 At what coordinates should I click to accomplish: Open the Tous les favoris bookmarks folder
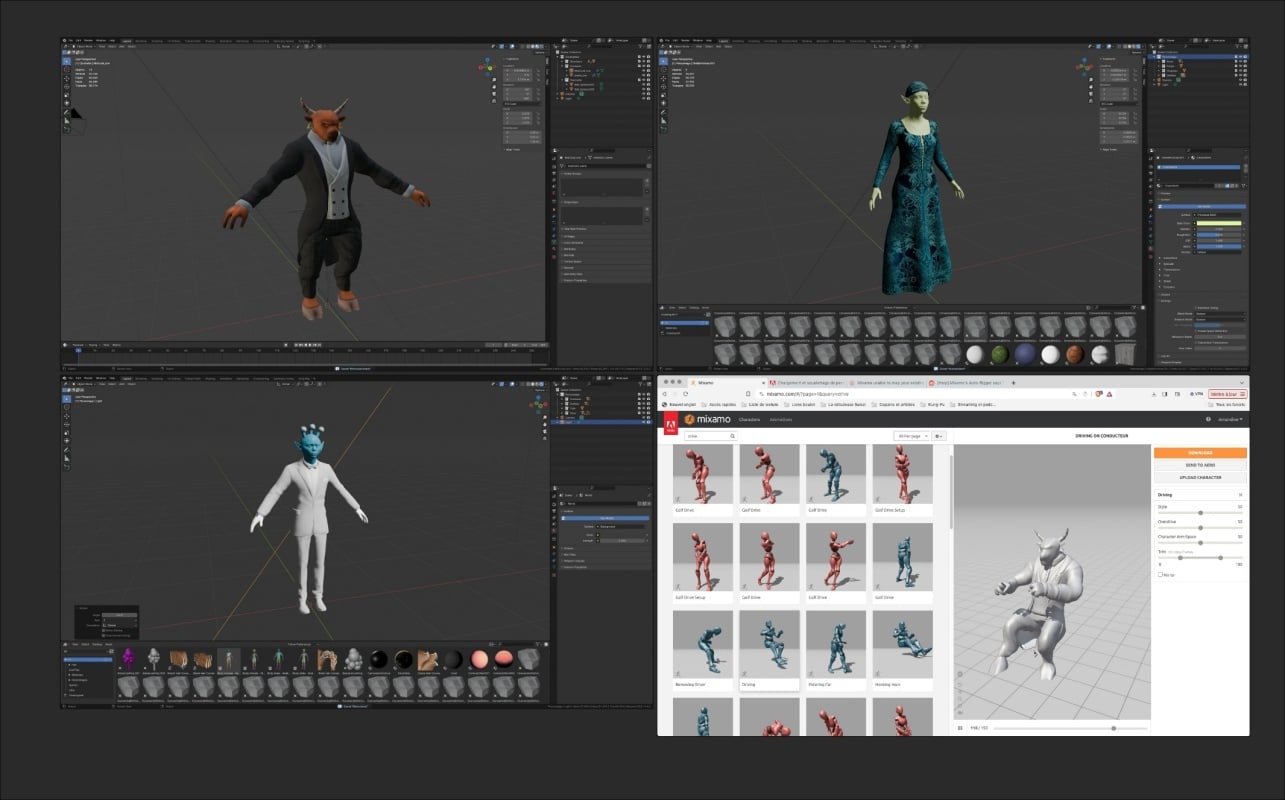point(1226,404)
